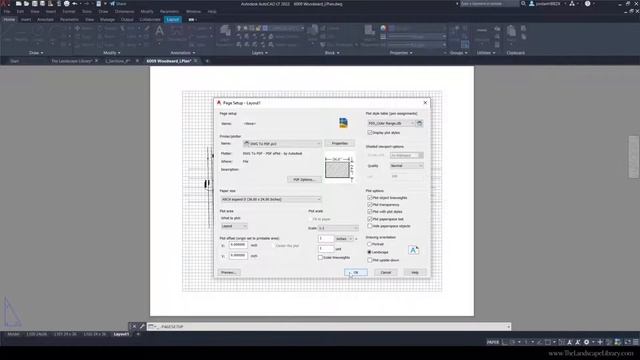640x360 pixels.
Task: Close the command line with its X
Action: pos(134,327)
